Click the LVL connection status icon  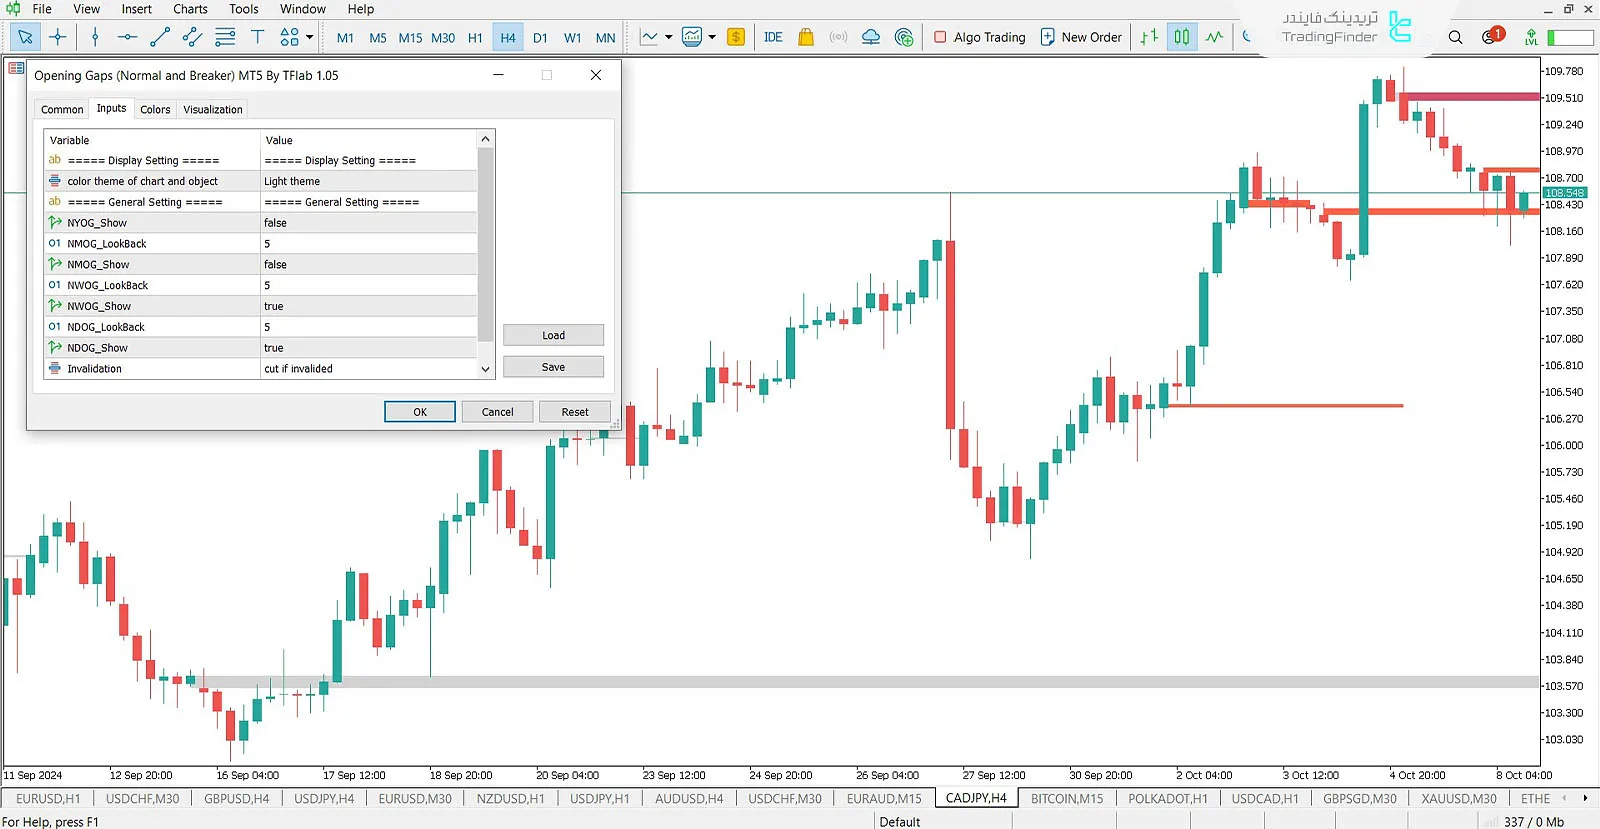click(x=1531, y=37)
